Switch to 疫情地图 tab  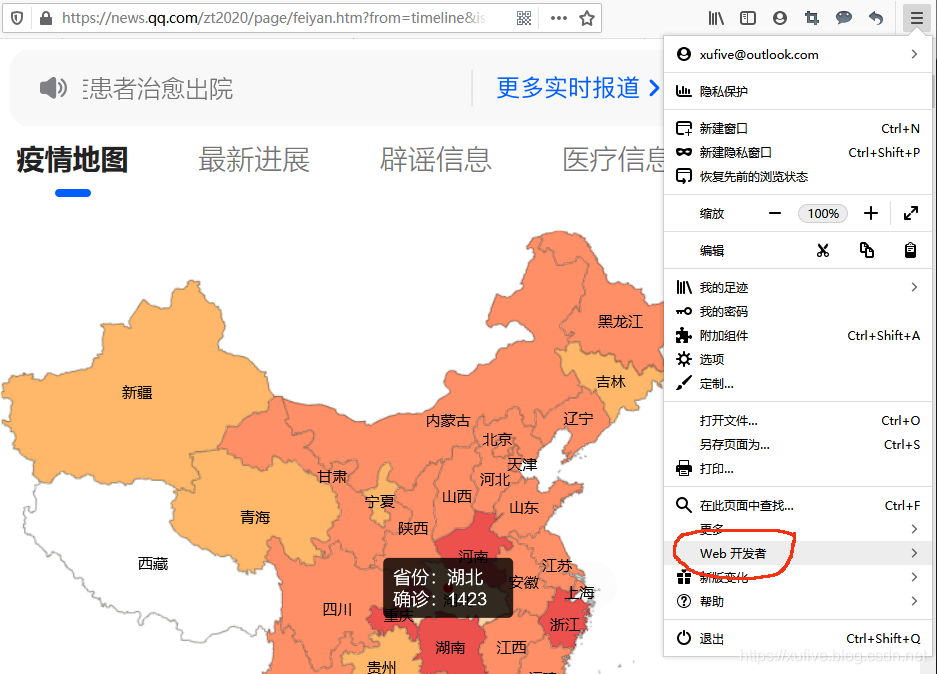pos(72,160)
